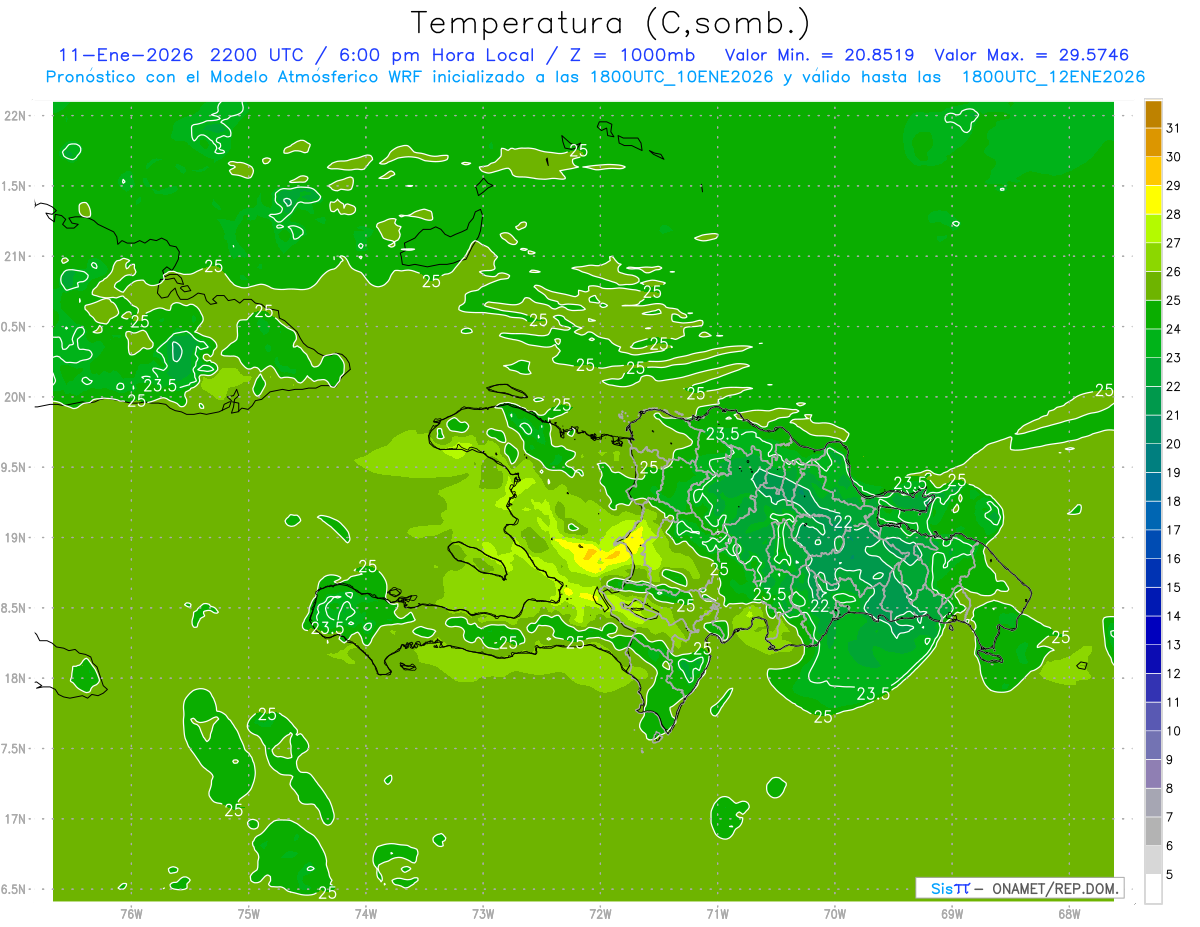1200x927 pixels.
Task: Click the "74W" longitude label
Action: click(365, 914)
